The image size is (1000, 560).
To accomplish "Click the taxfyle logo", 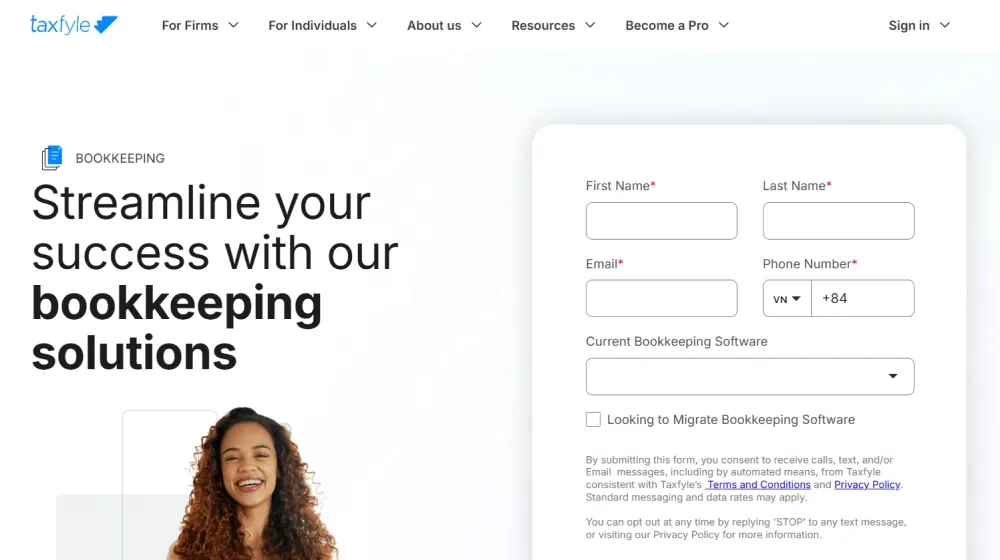I will [73, 25].
